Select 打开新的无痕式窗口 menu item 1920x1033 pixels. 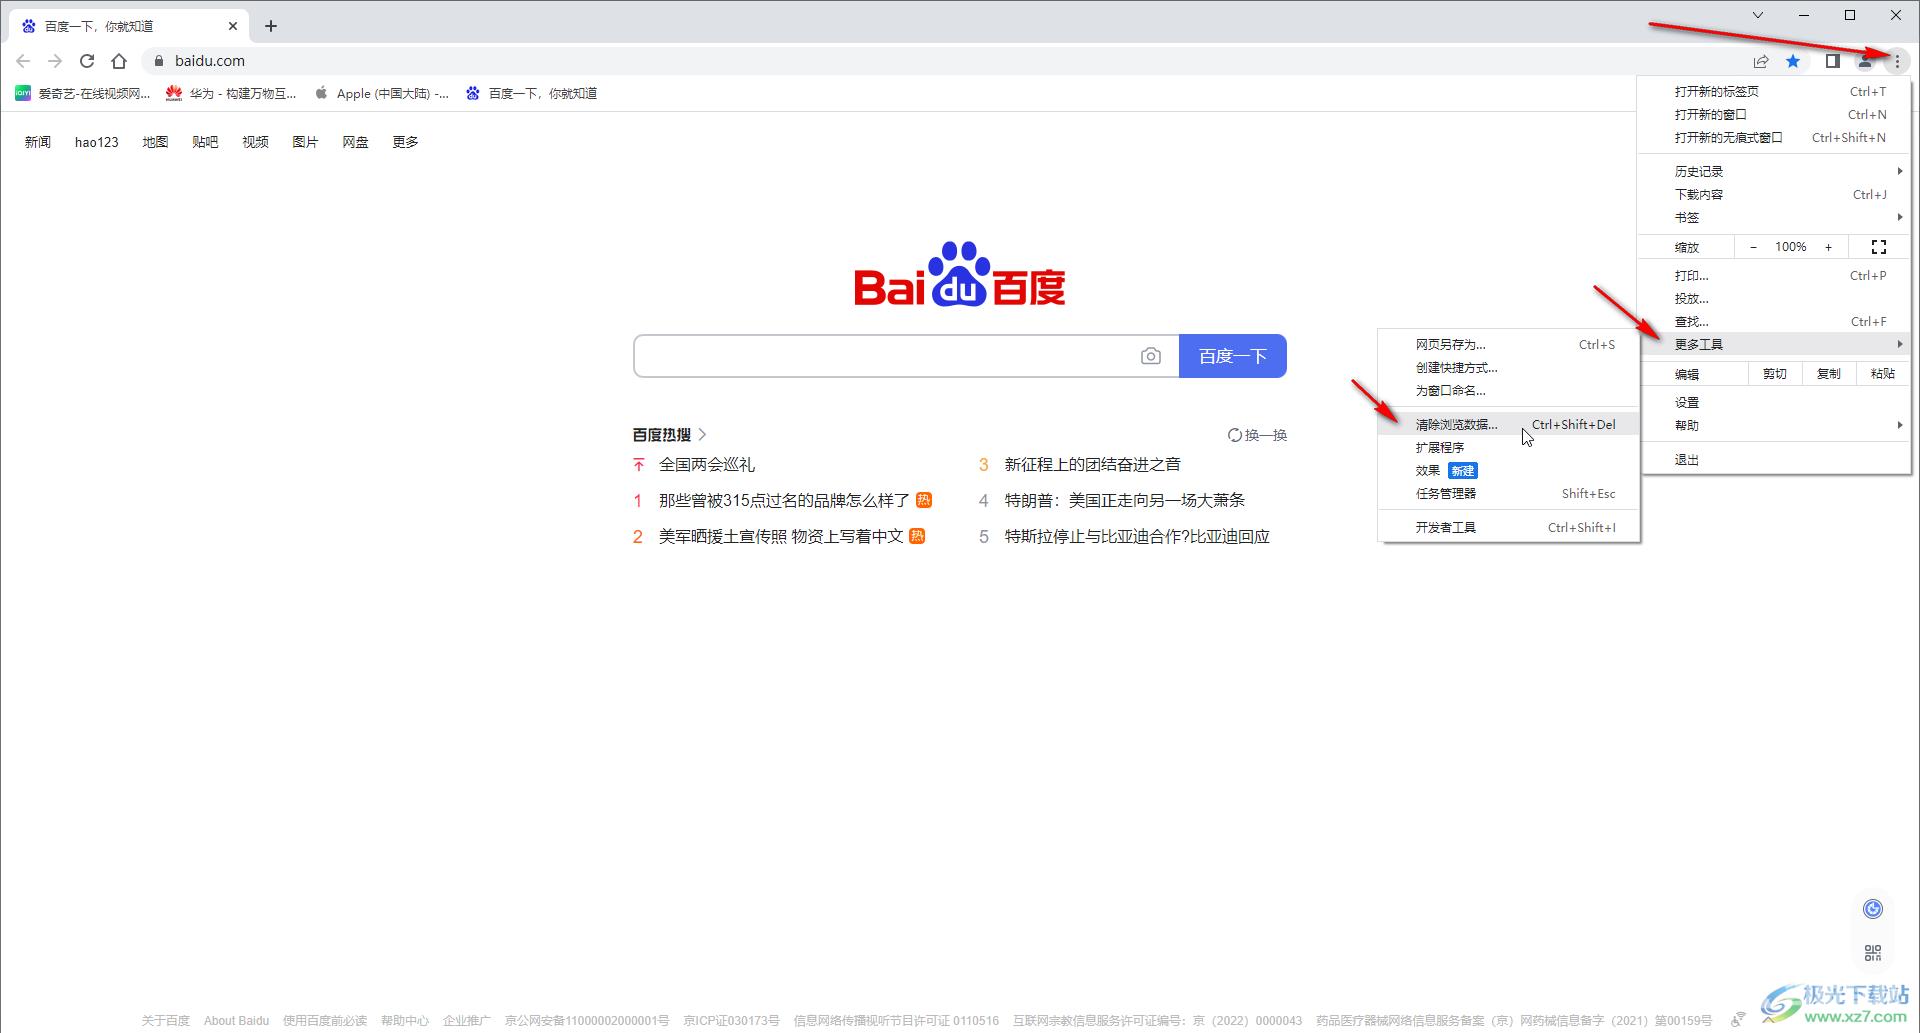click(1775, 137)
